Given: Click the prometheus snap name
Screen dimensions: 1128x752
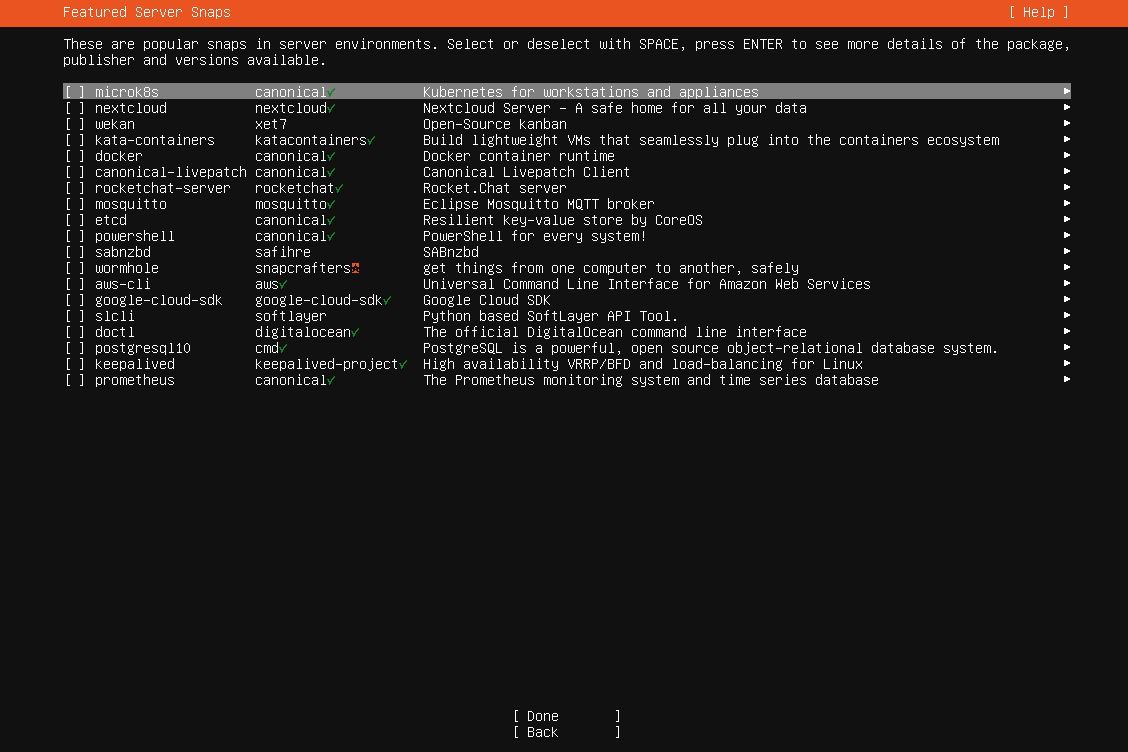Looking at the screenshot, I should [x=135, y=380].
